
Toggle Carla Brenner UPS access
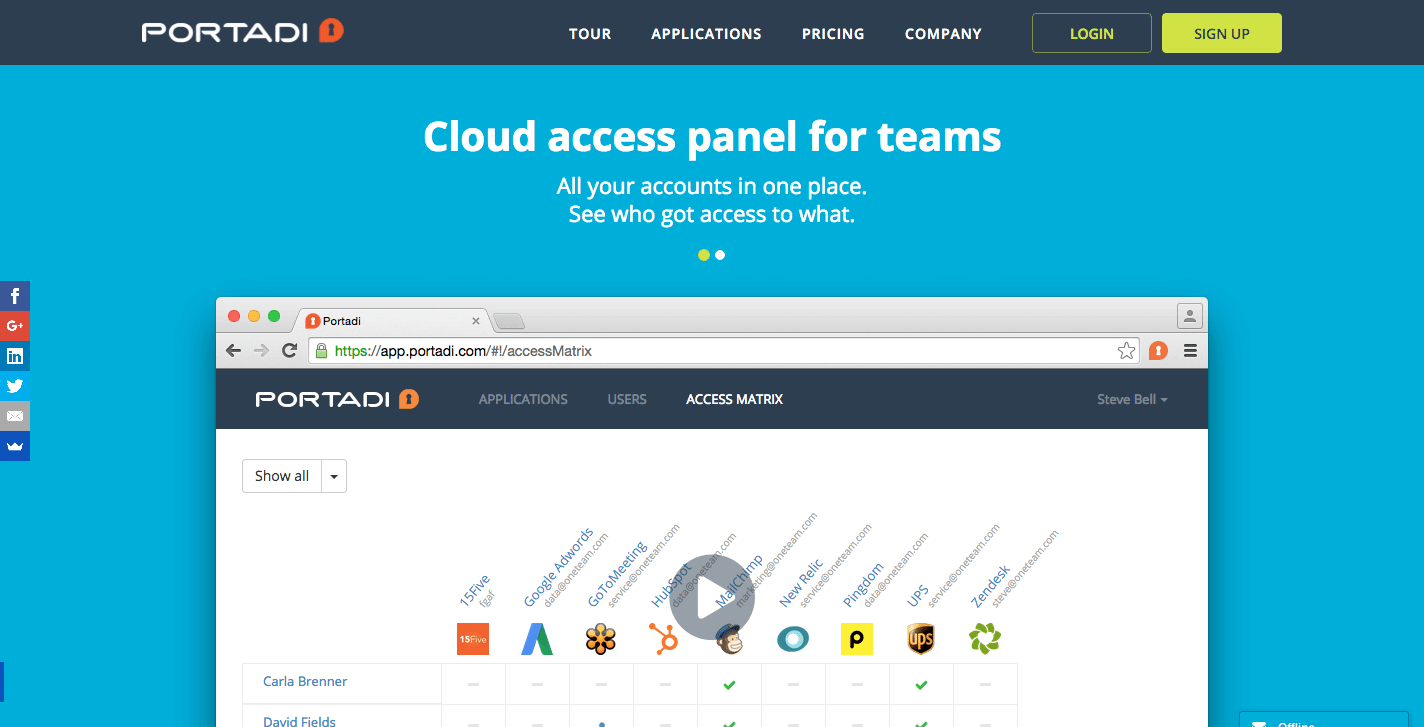coord(921,684)
